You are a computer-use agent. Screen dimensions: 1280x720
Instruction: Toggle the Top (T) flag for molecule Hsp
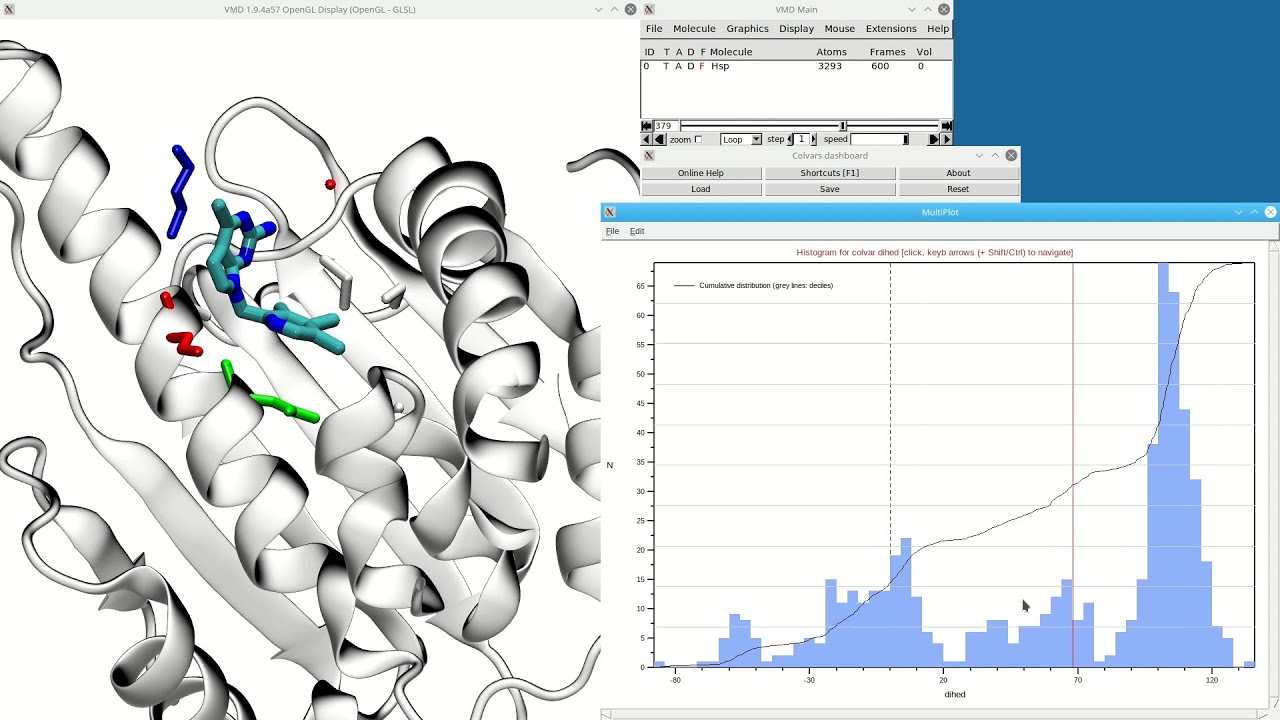point(666,66)
